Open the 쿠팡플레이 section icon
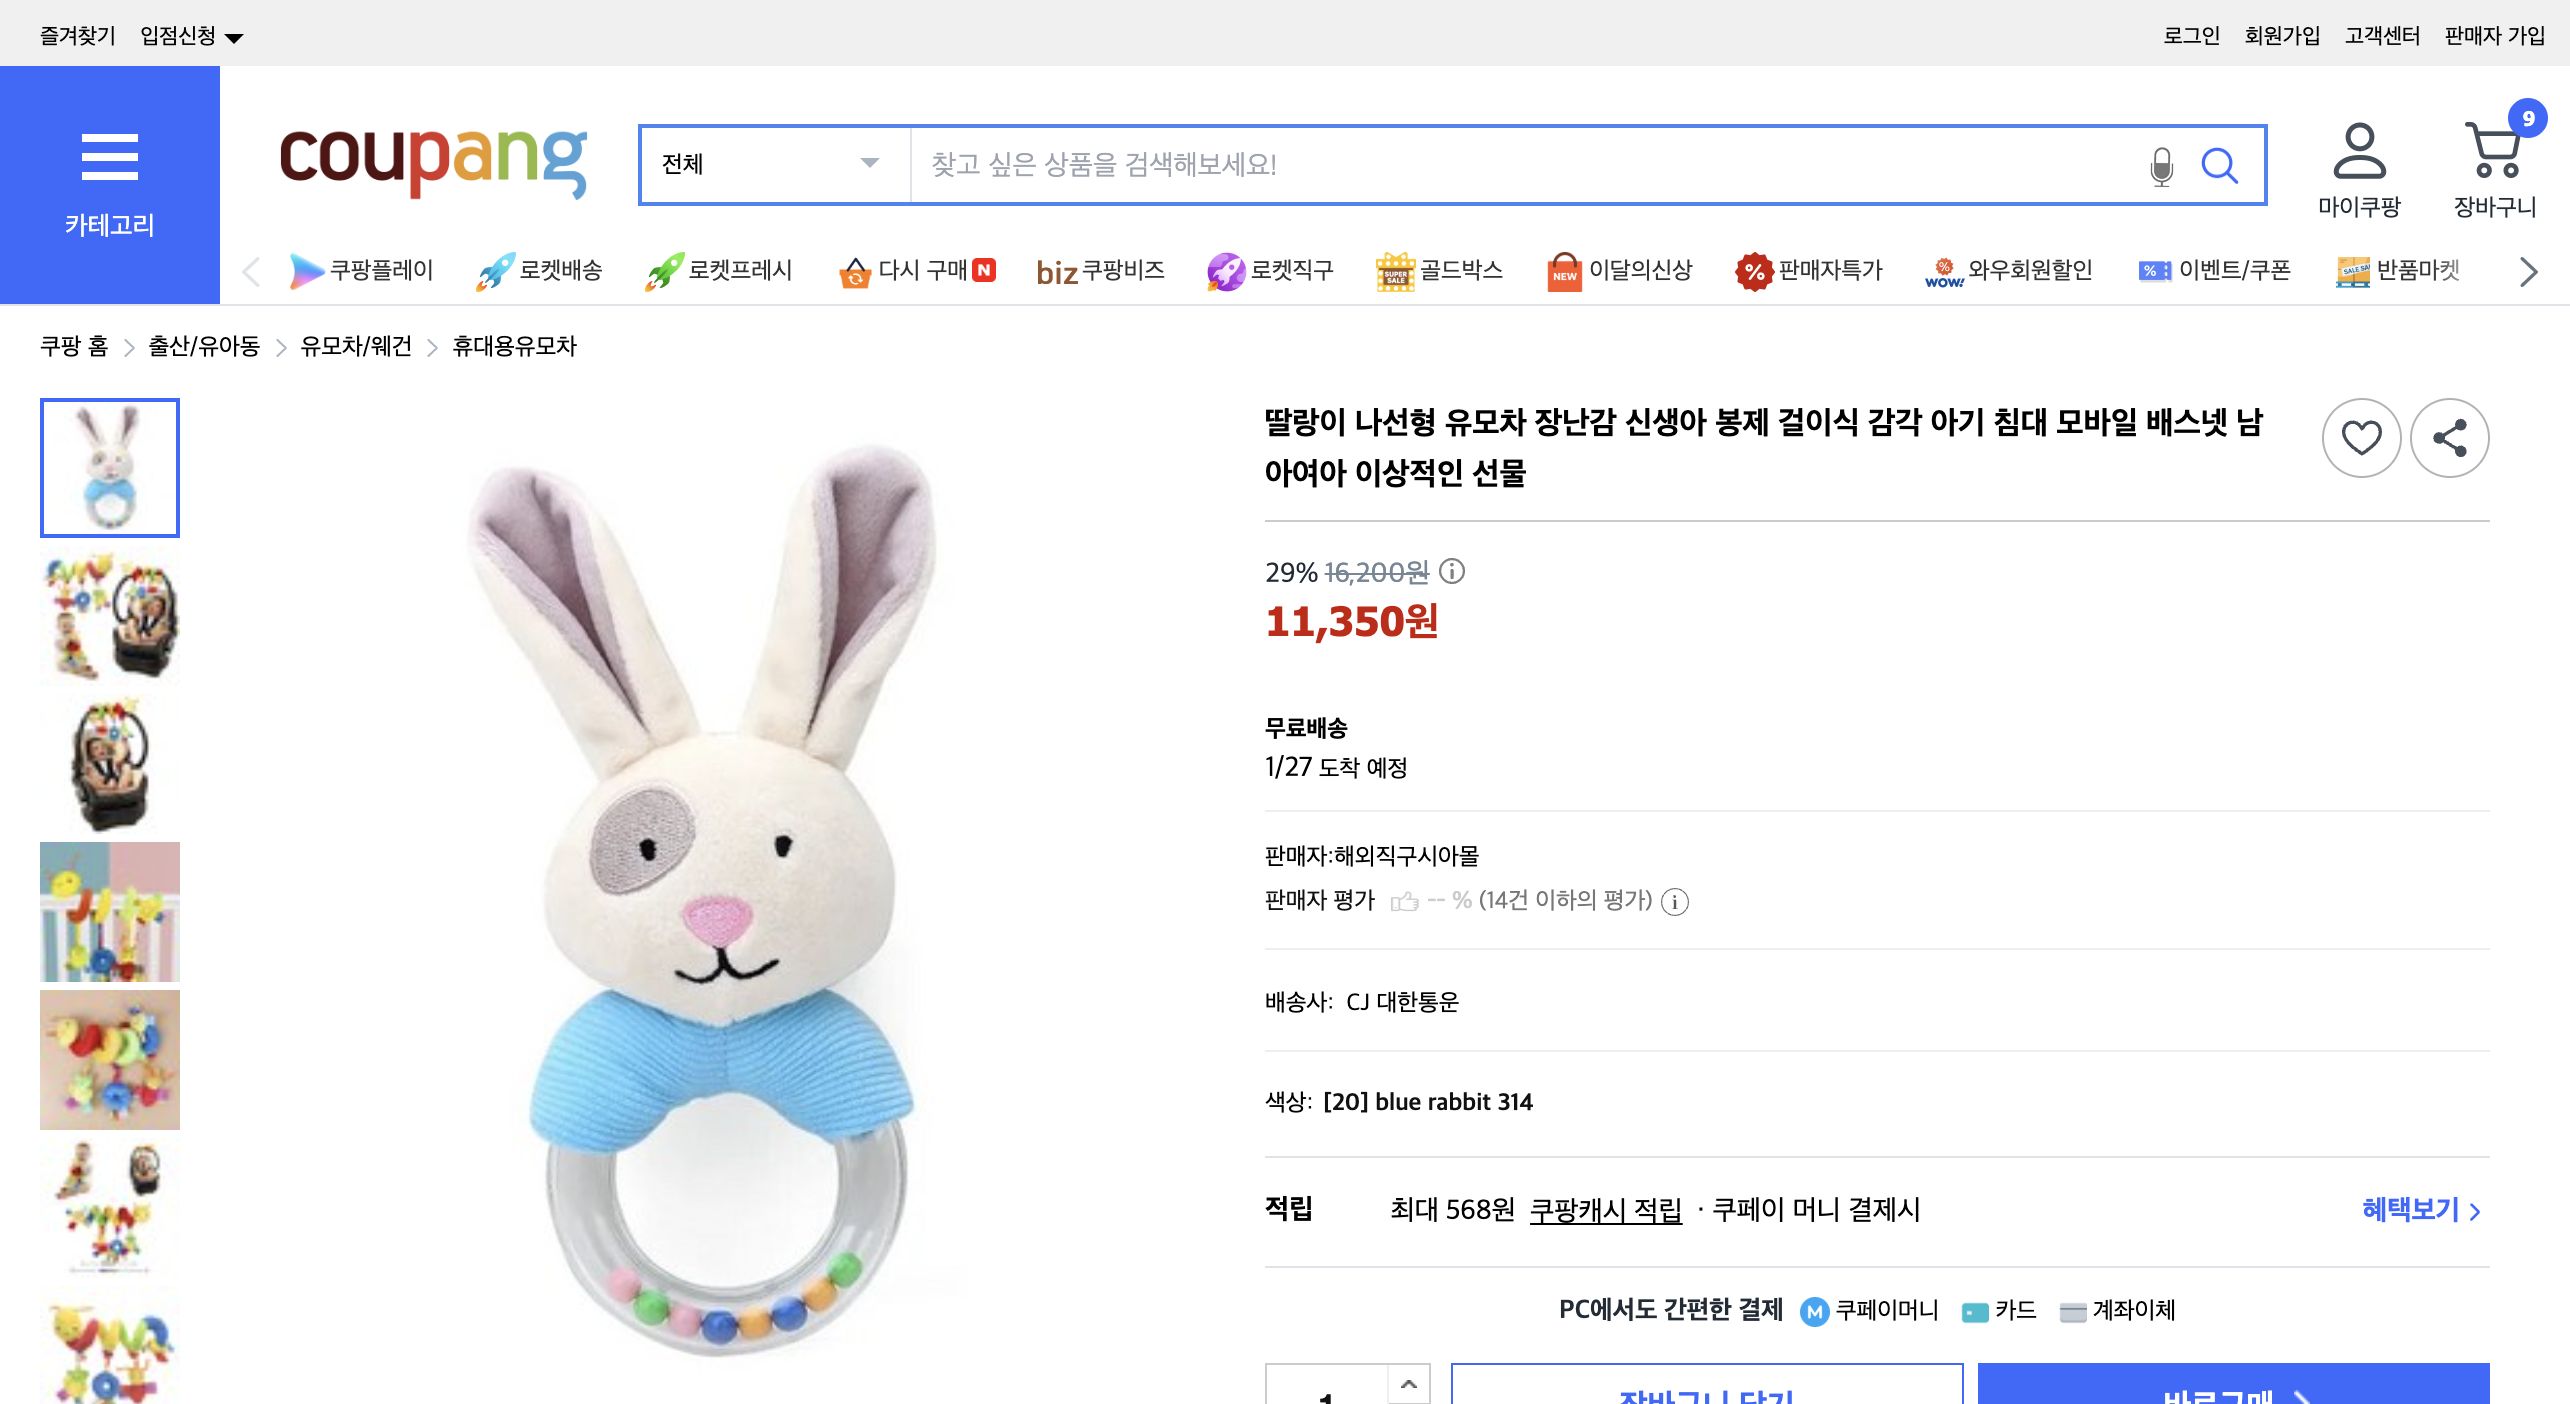The width and height of the screenshot is (2570, 1404). (x=304, y=270)
